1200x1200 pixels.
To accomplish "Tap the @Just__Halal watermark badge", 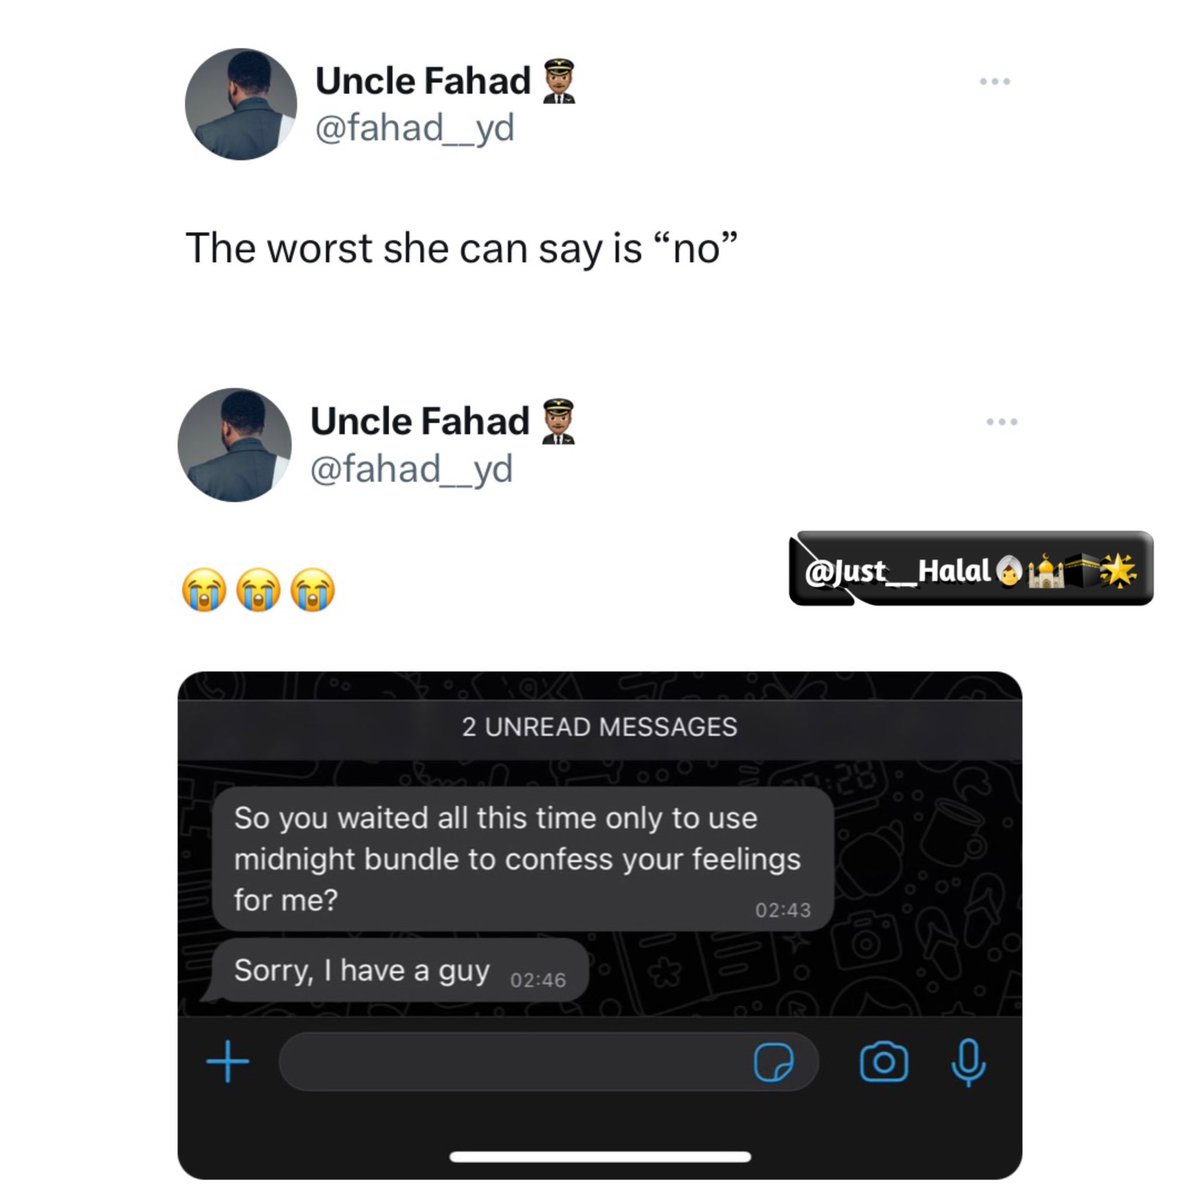I will point(971,569).
